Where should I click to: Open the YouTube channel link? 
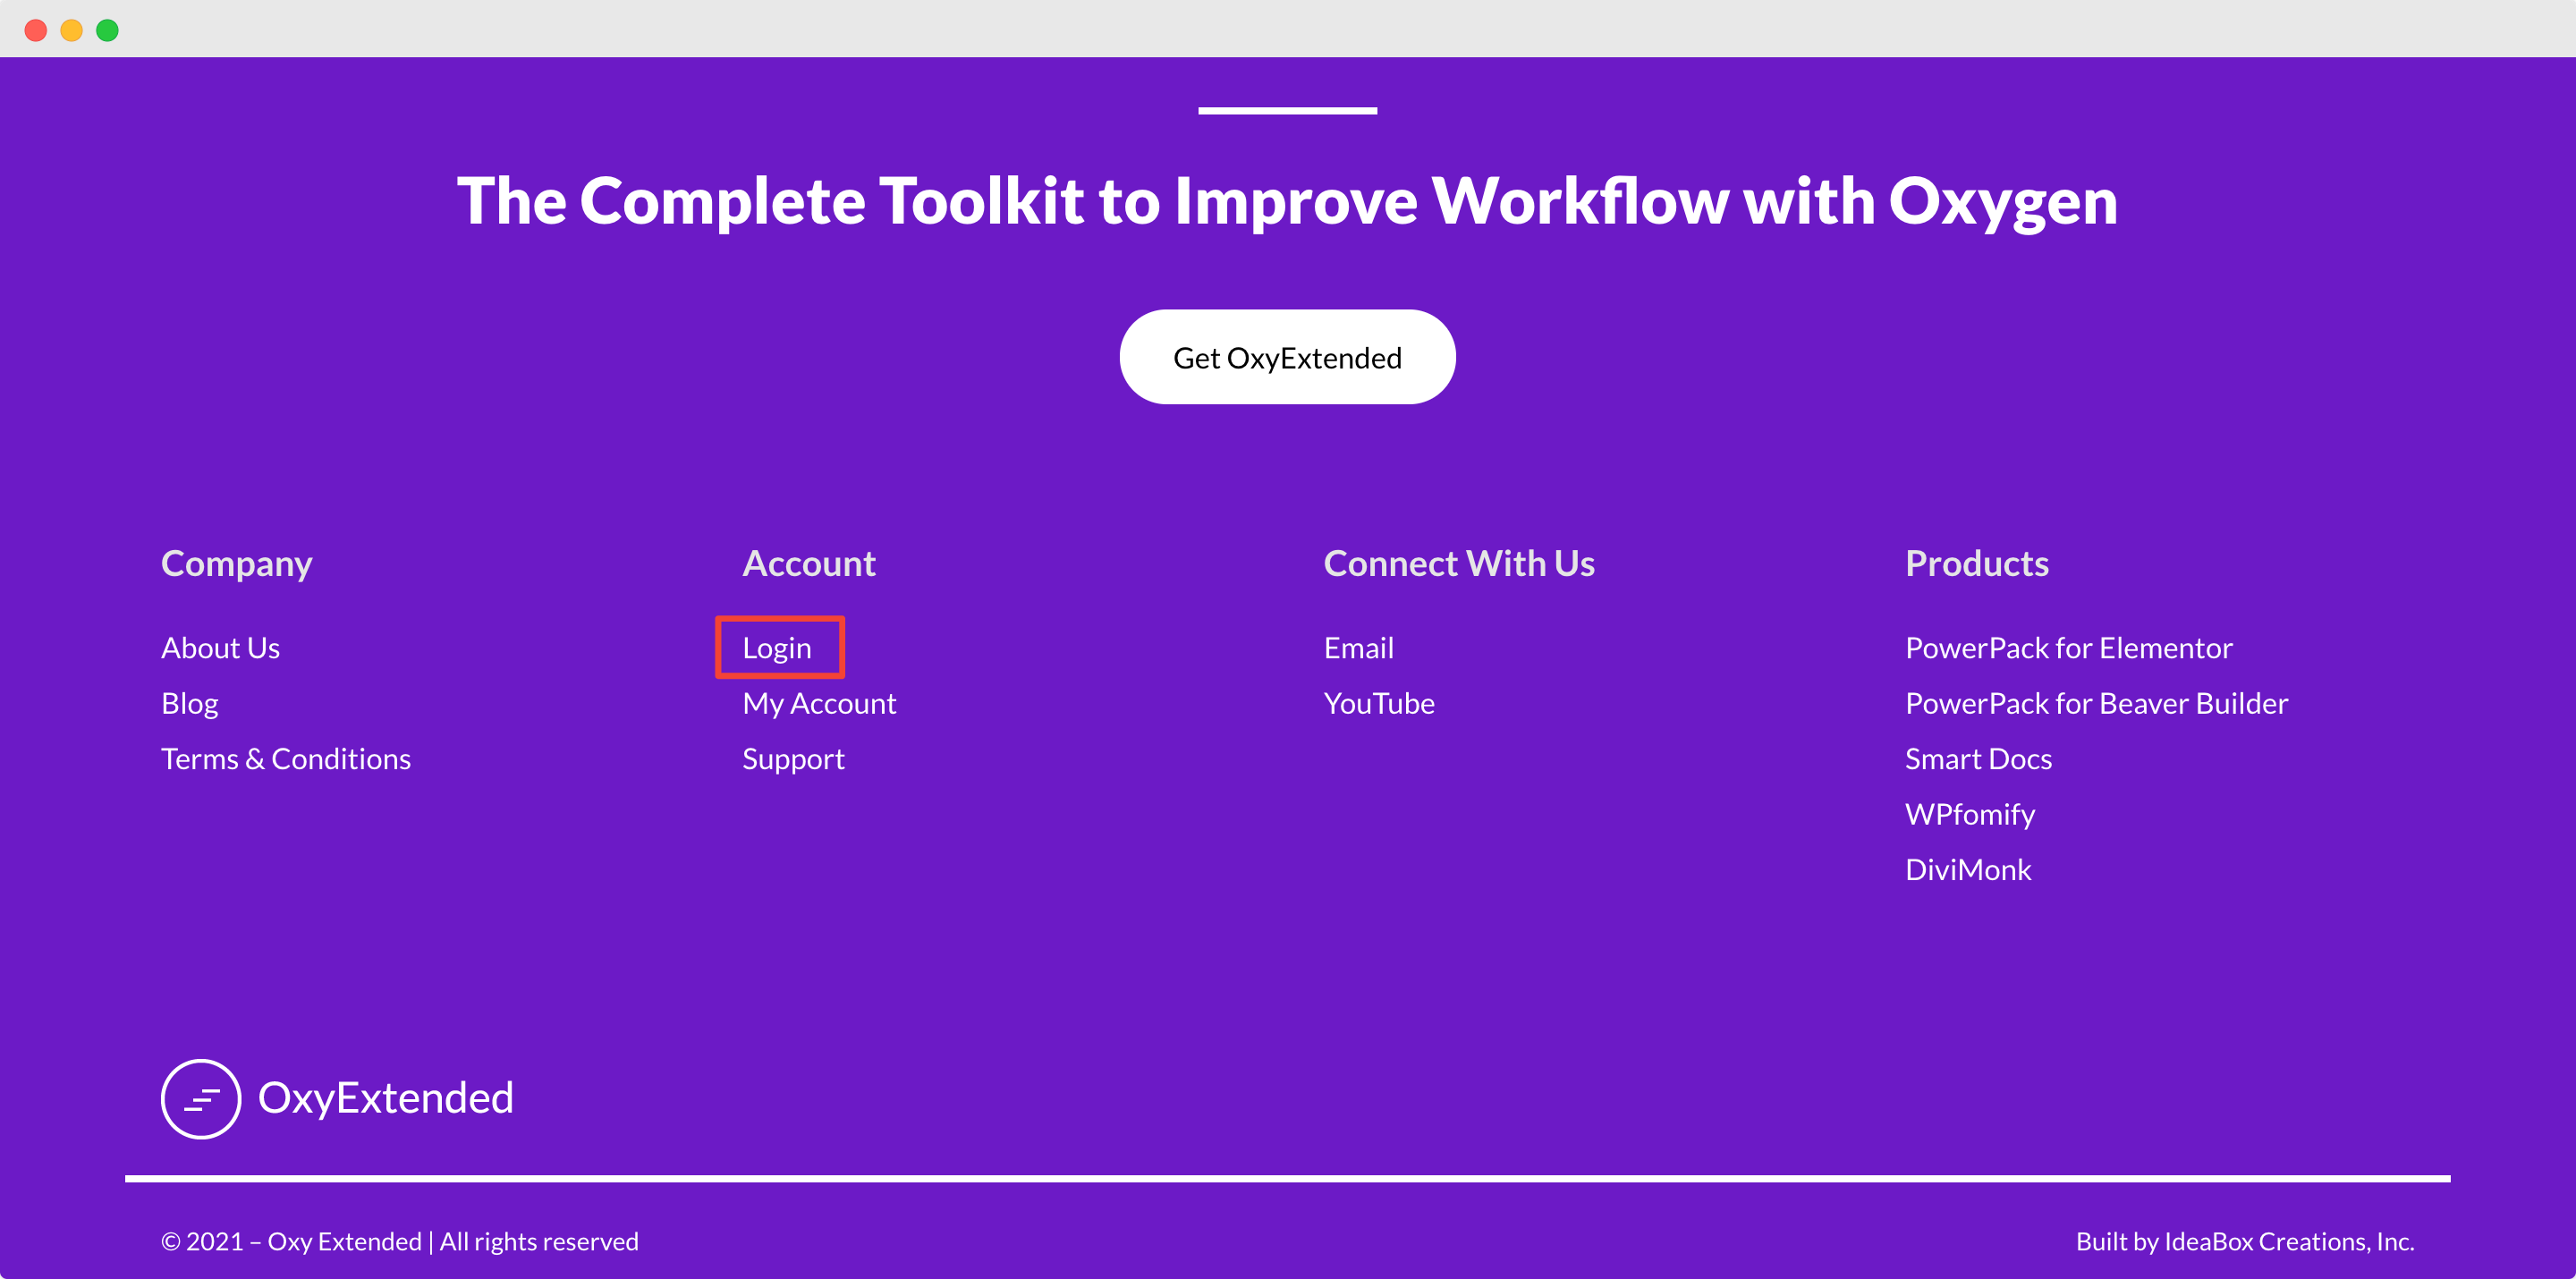pyautogui.click(x=1379, y=702)
